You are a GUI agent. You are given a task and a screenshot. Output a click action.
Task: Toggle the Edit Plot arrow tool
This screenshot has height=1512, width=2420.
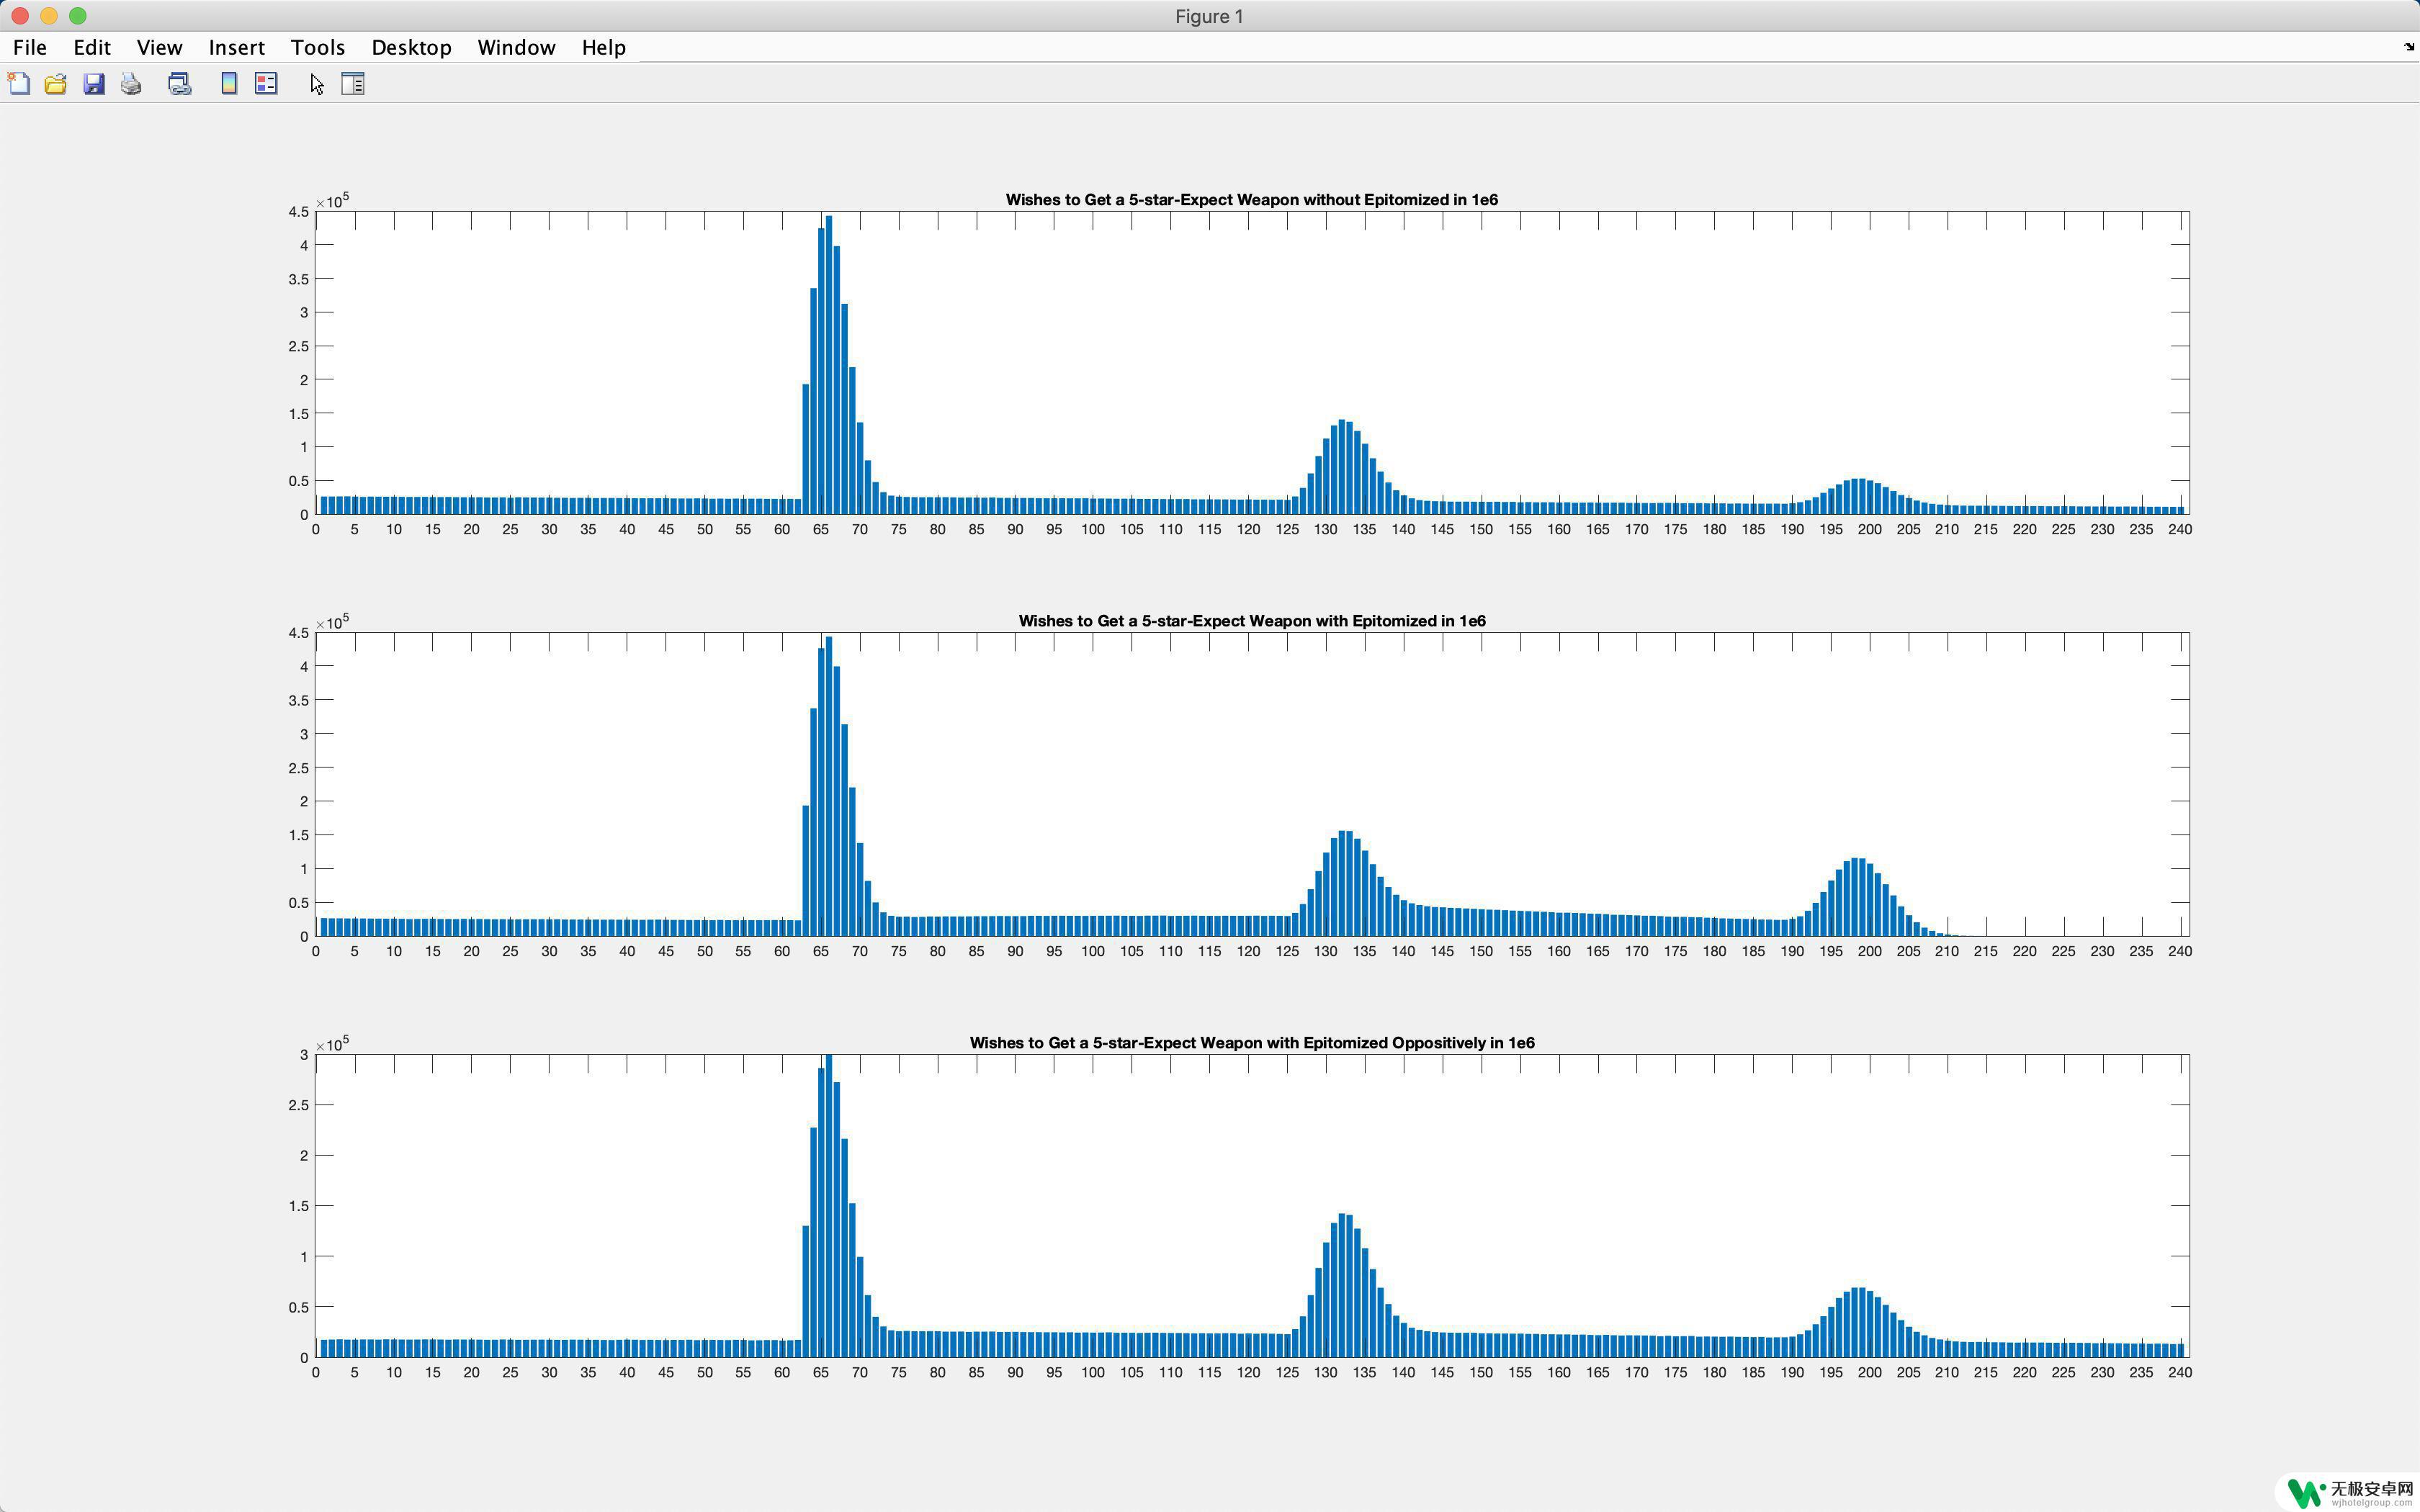(x=317, y=84)
